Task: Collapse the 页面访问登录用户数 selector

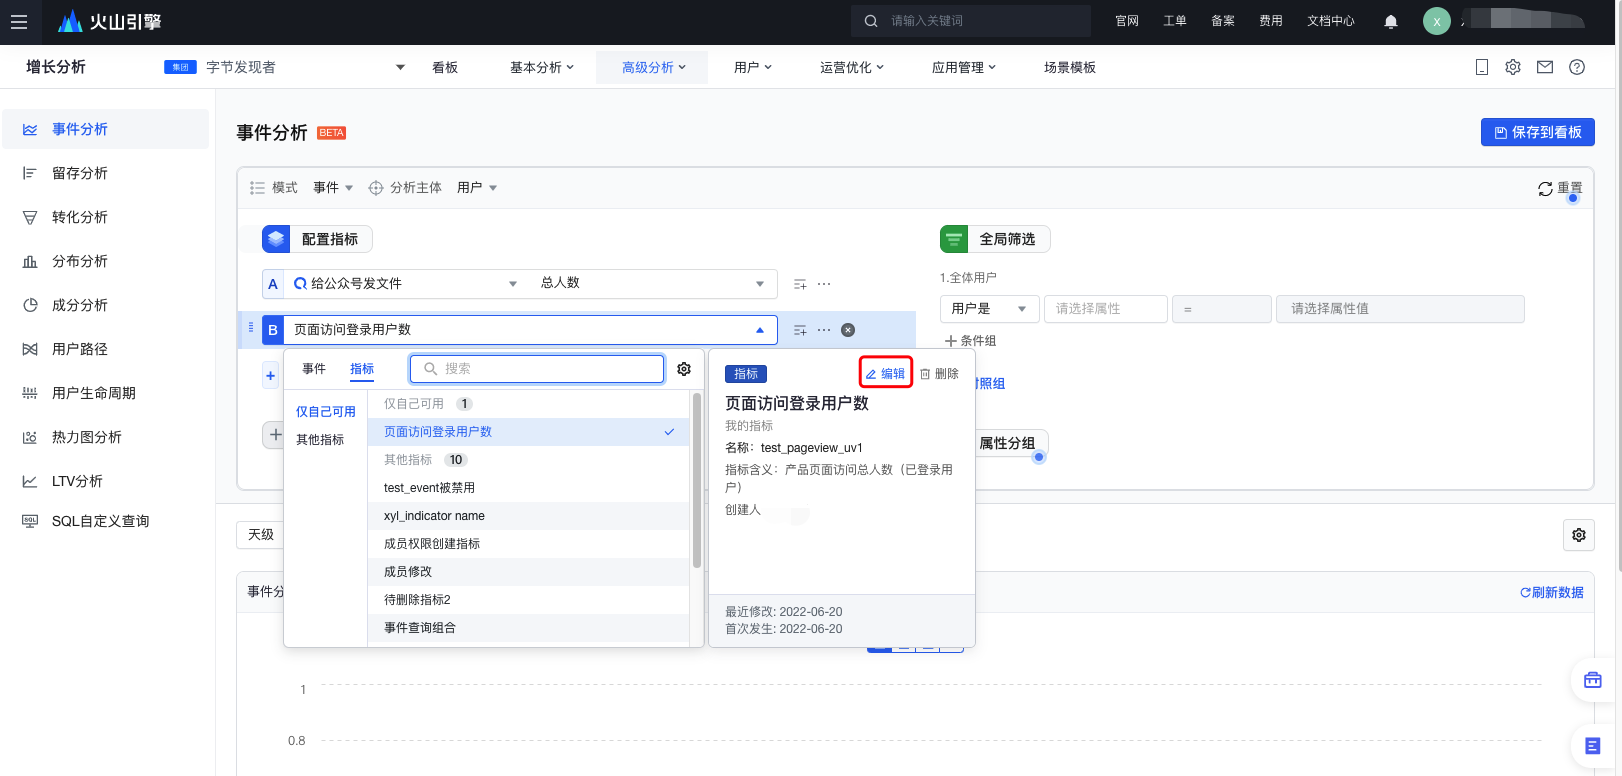Action: click(760, 330)
